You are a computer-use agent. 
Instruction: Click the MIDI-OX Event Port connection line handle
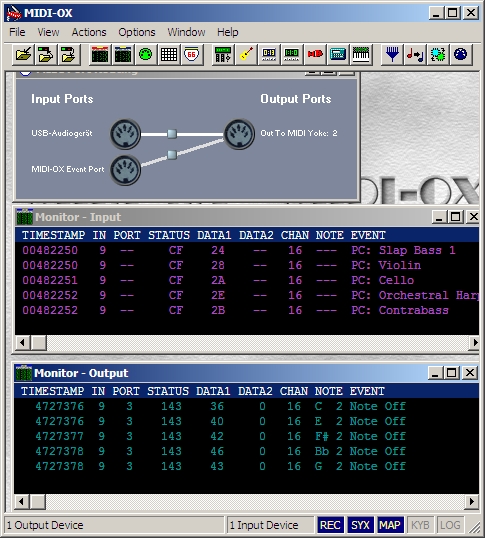(172, 155)
